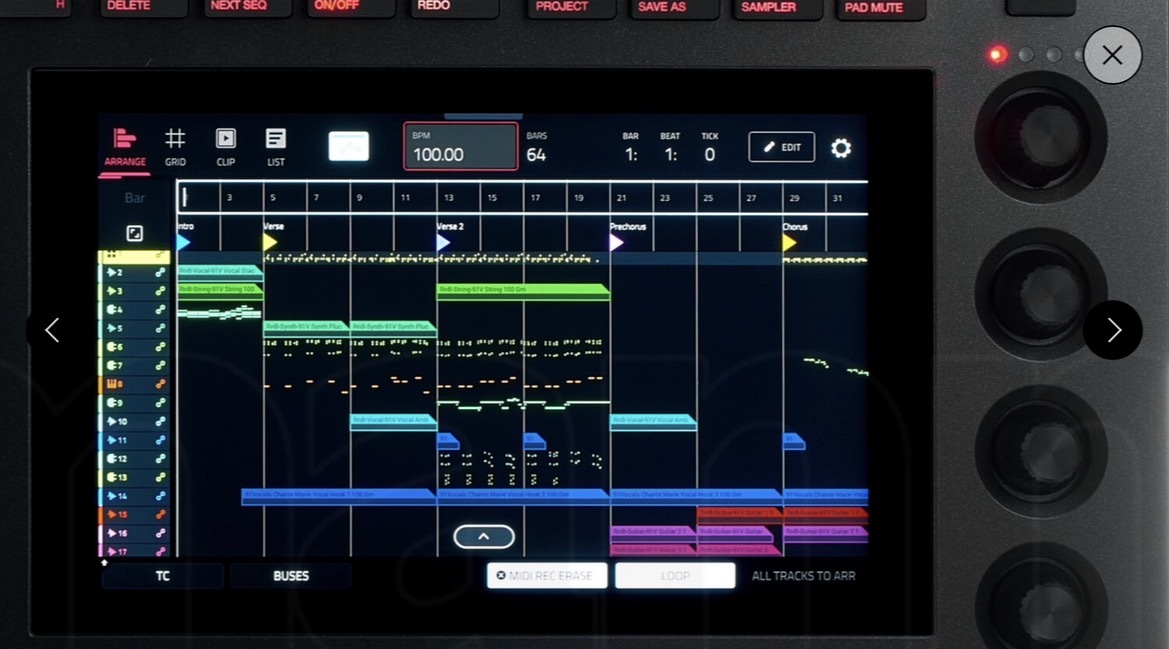Select track 8 keyboard icon
1169x649 pixels.
click(114, 384)
